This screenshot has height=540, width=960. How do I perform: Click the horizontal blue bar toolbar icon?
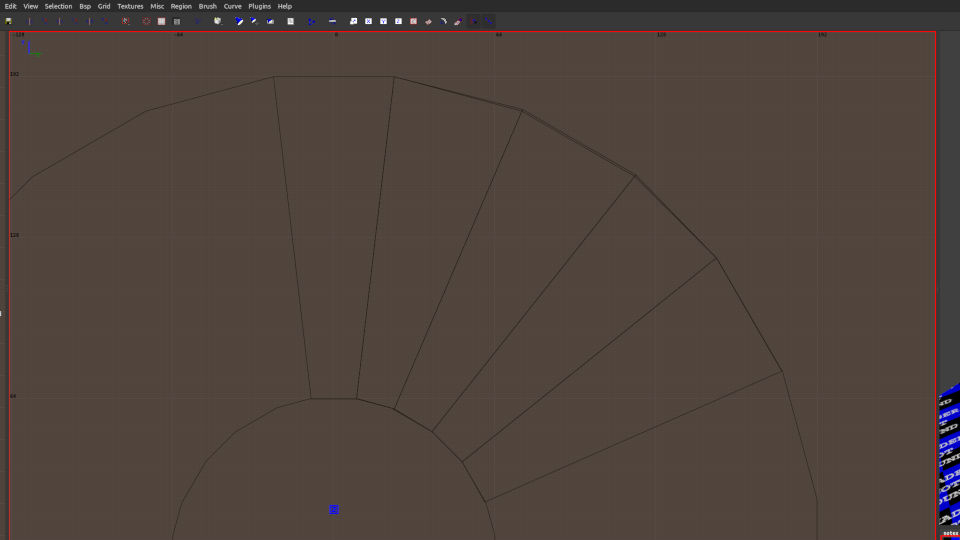click(x=332, y=21)
